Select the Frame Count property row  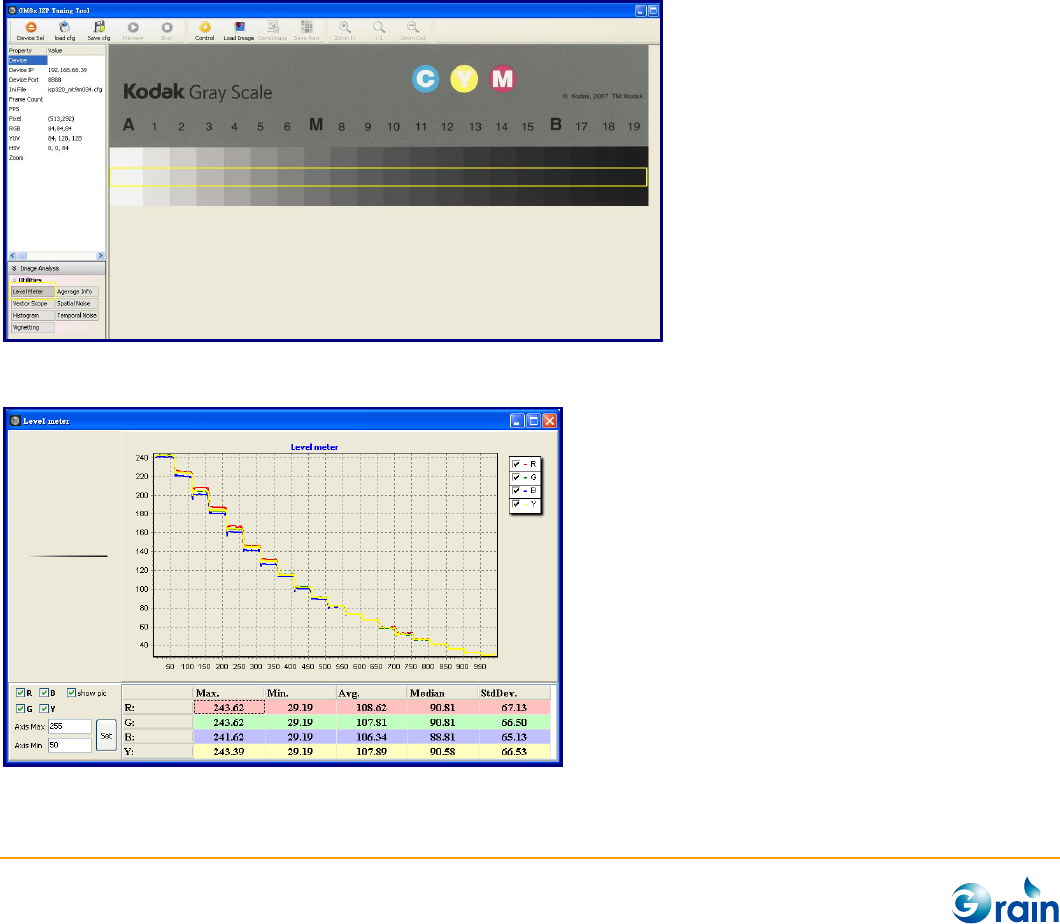(56, 99)
